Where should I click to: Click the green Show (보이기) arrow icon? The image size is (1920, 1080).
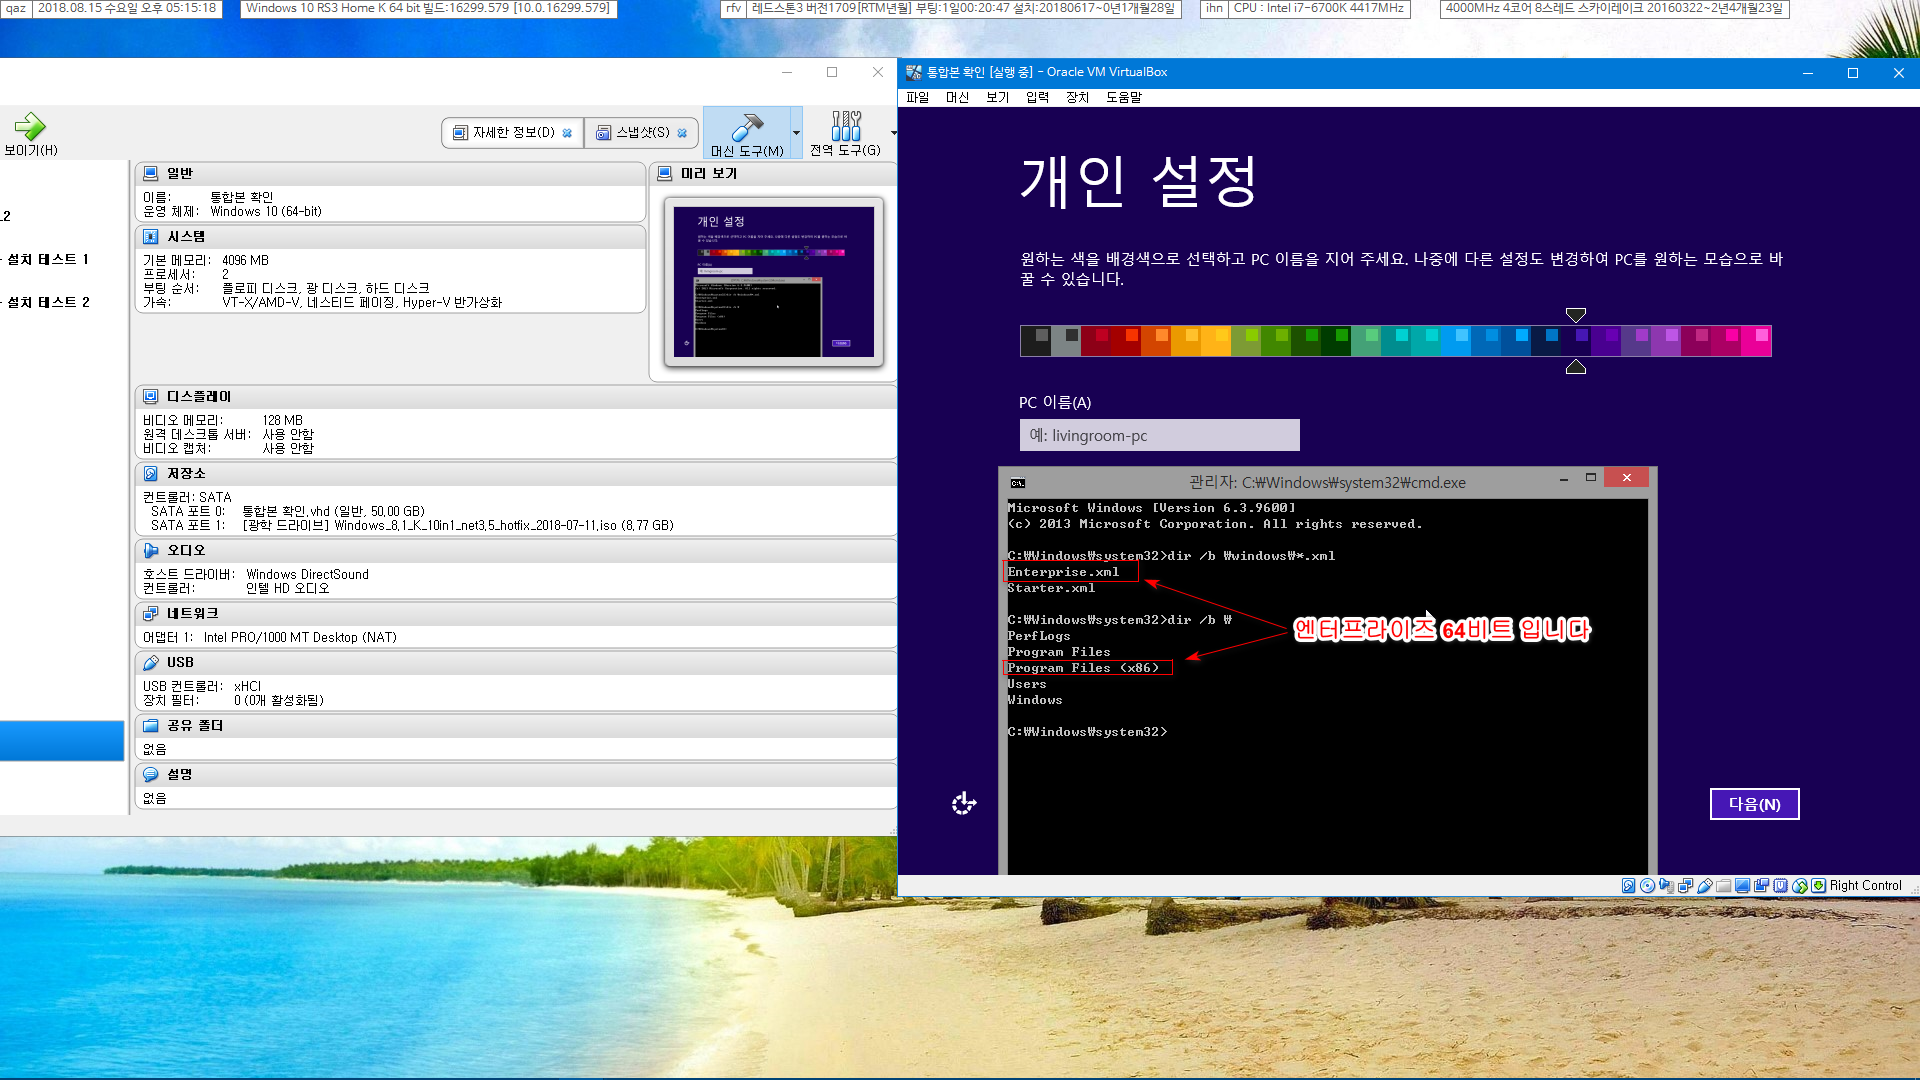point(30,126)
